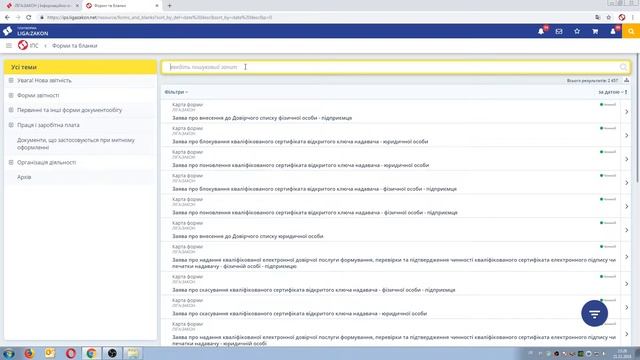Select Документи, що застосовуються при митному оформленні

pos(76,144)
